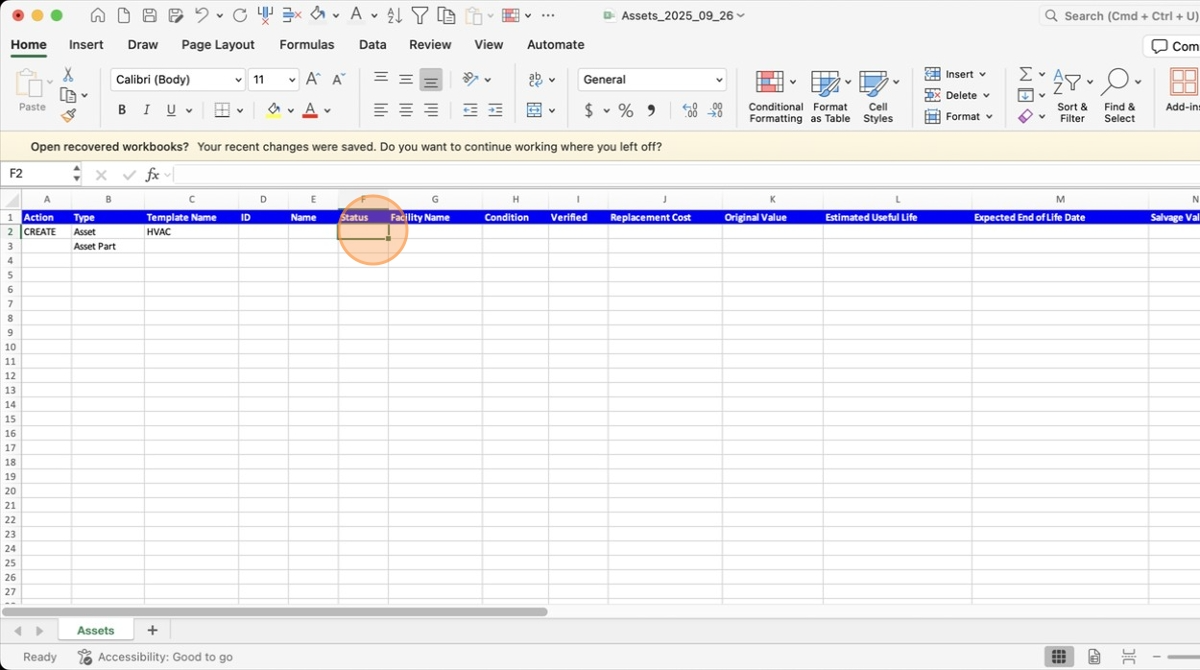Click the Increase Indent icon
The width and height of the screenshot is (1200, 670).
[x=495, y=110]
